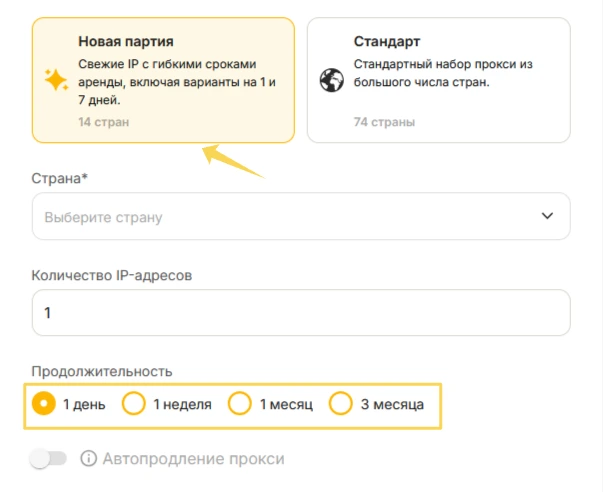Select the 'Новая партия' proxy card

[163, 80]
